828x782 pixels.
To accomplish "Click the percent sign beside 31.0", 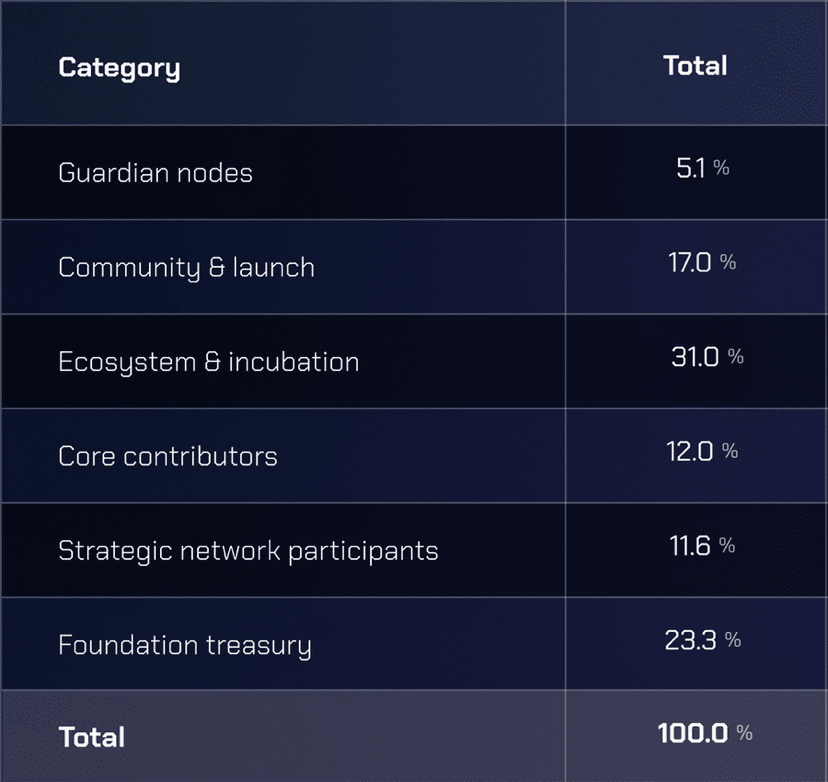I will coord(736,357).
